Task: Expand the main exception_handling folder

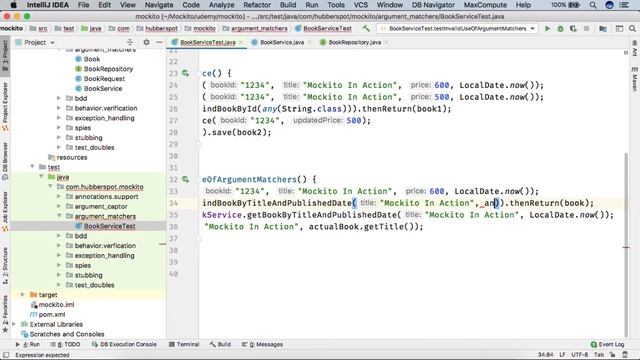Action: point(59,118)
